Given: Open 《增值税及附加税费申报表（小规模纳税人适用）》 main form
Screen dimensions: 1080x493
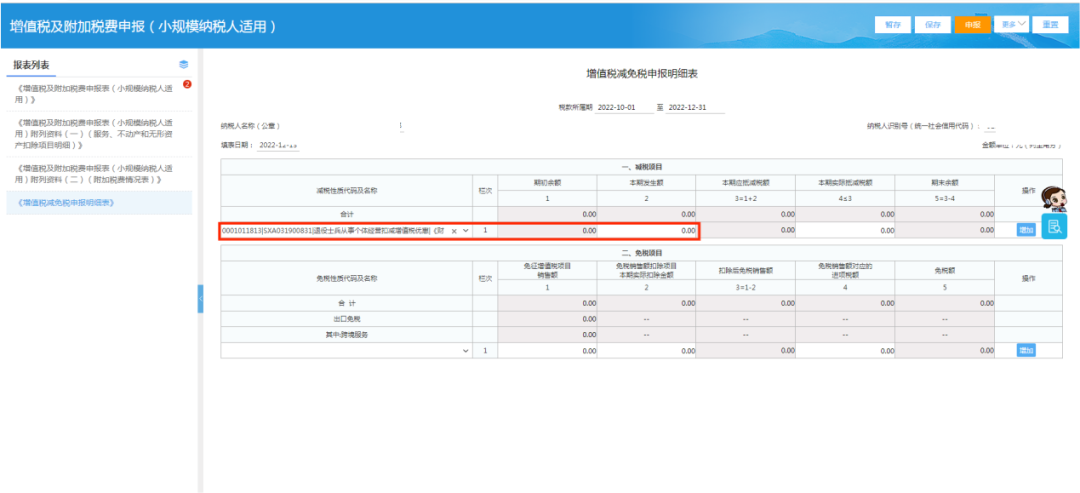Looking at the screenshot, I should pos(94,94).
